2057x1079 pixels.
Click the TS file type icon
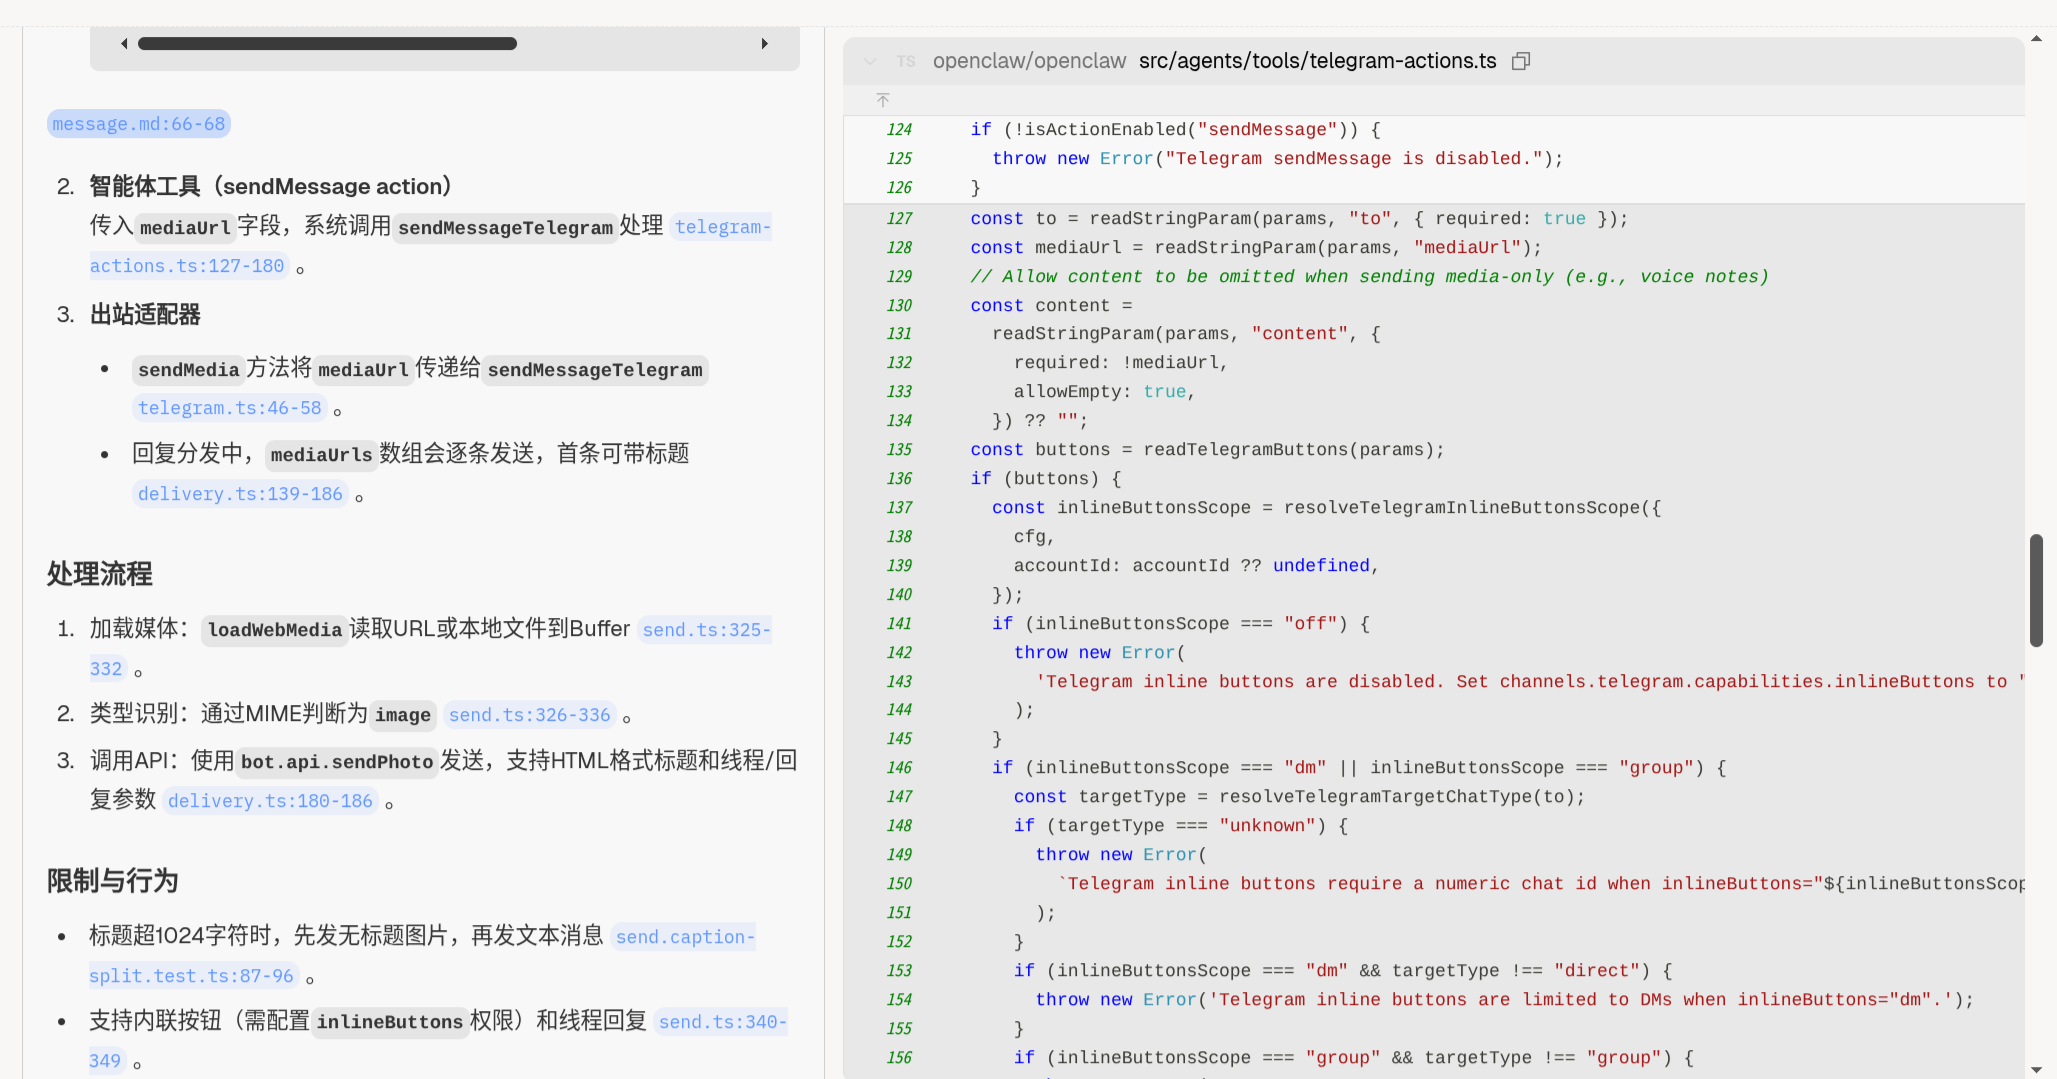(x=906, y=61)
